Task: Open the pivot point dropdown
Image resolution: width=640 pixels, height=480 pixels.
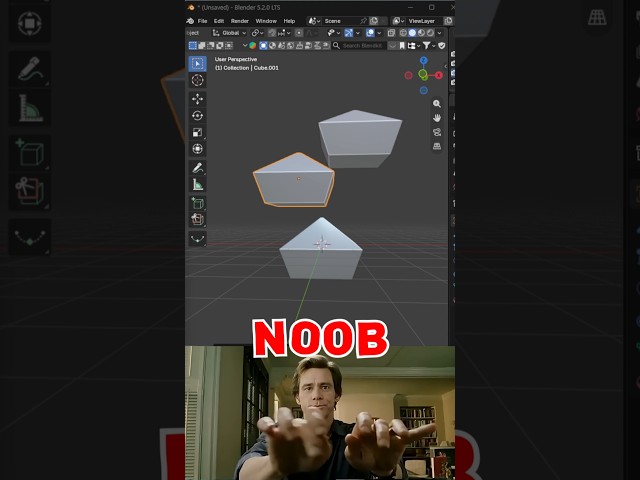Action: point(257,33)
